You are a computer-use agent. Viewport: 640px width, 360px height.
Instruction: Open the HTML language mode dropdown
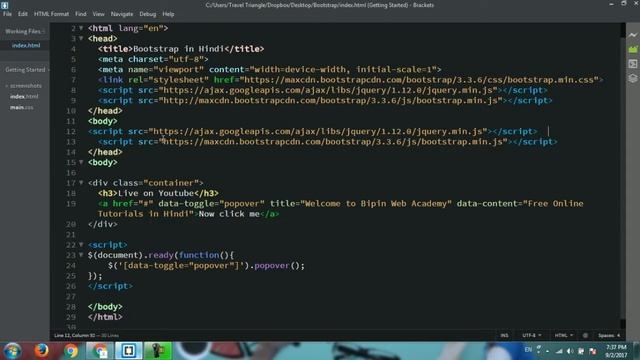click(x=564, y=336)
